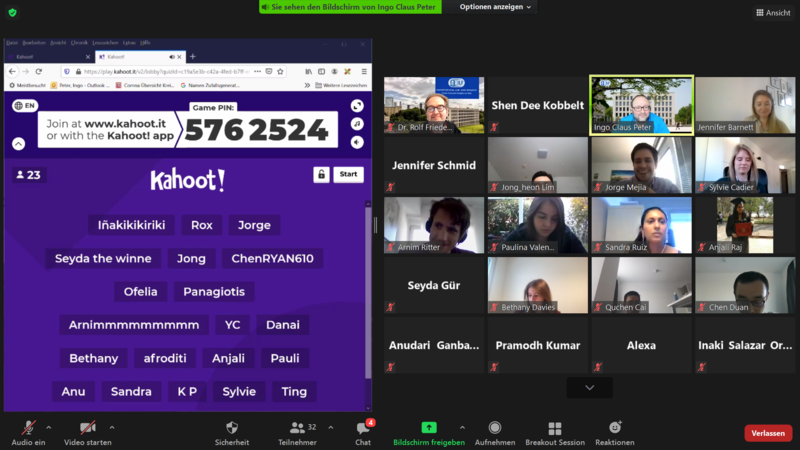Show more bookmarks overflow chevron

tap(307, 85)
